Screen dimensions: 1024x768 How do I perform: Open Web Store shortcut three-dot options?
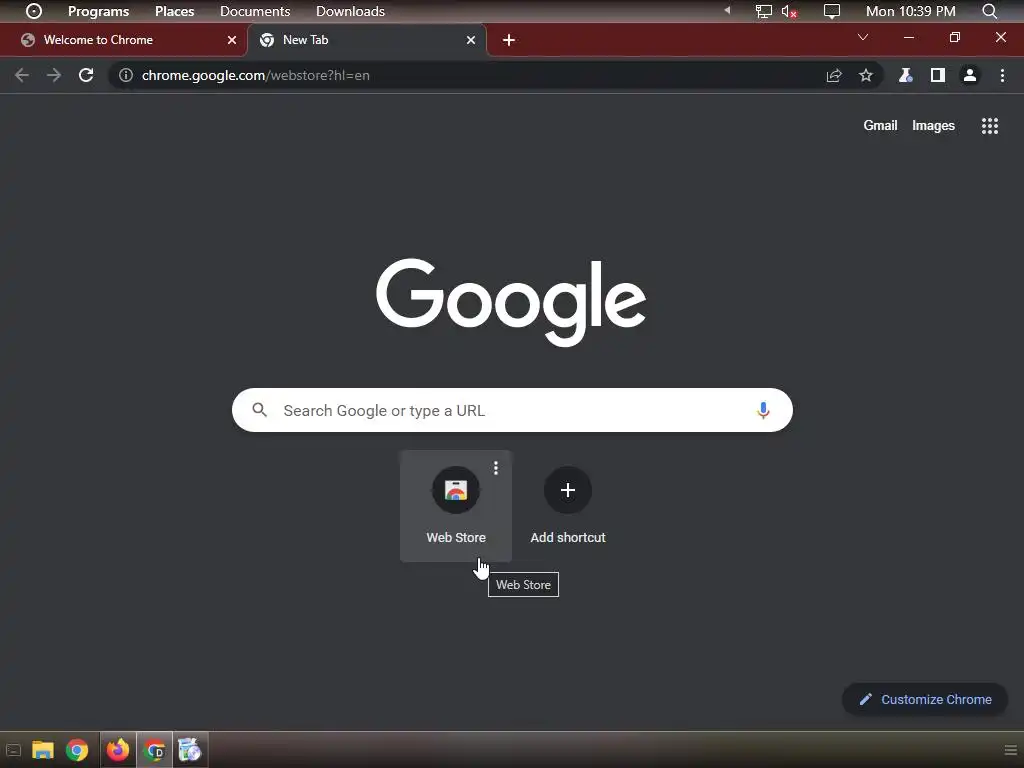(496, 468)
